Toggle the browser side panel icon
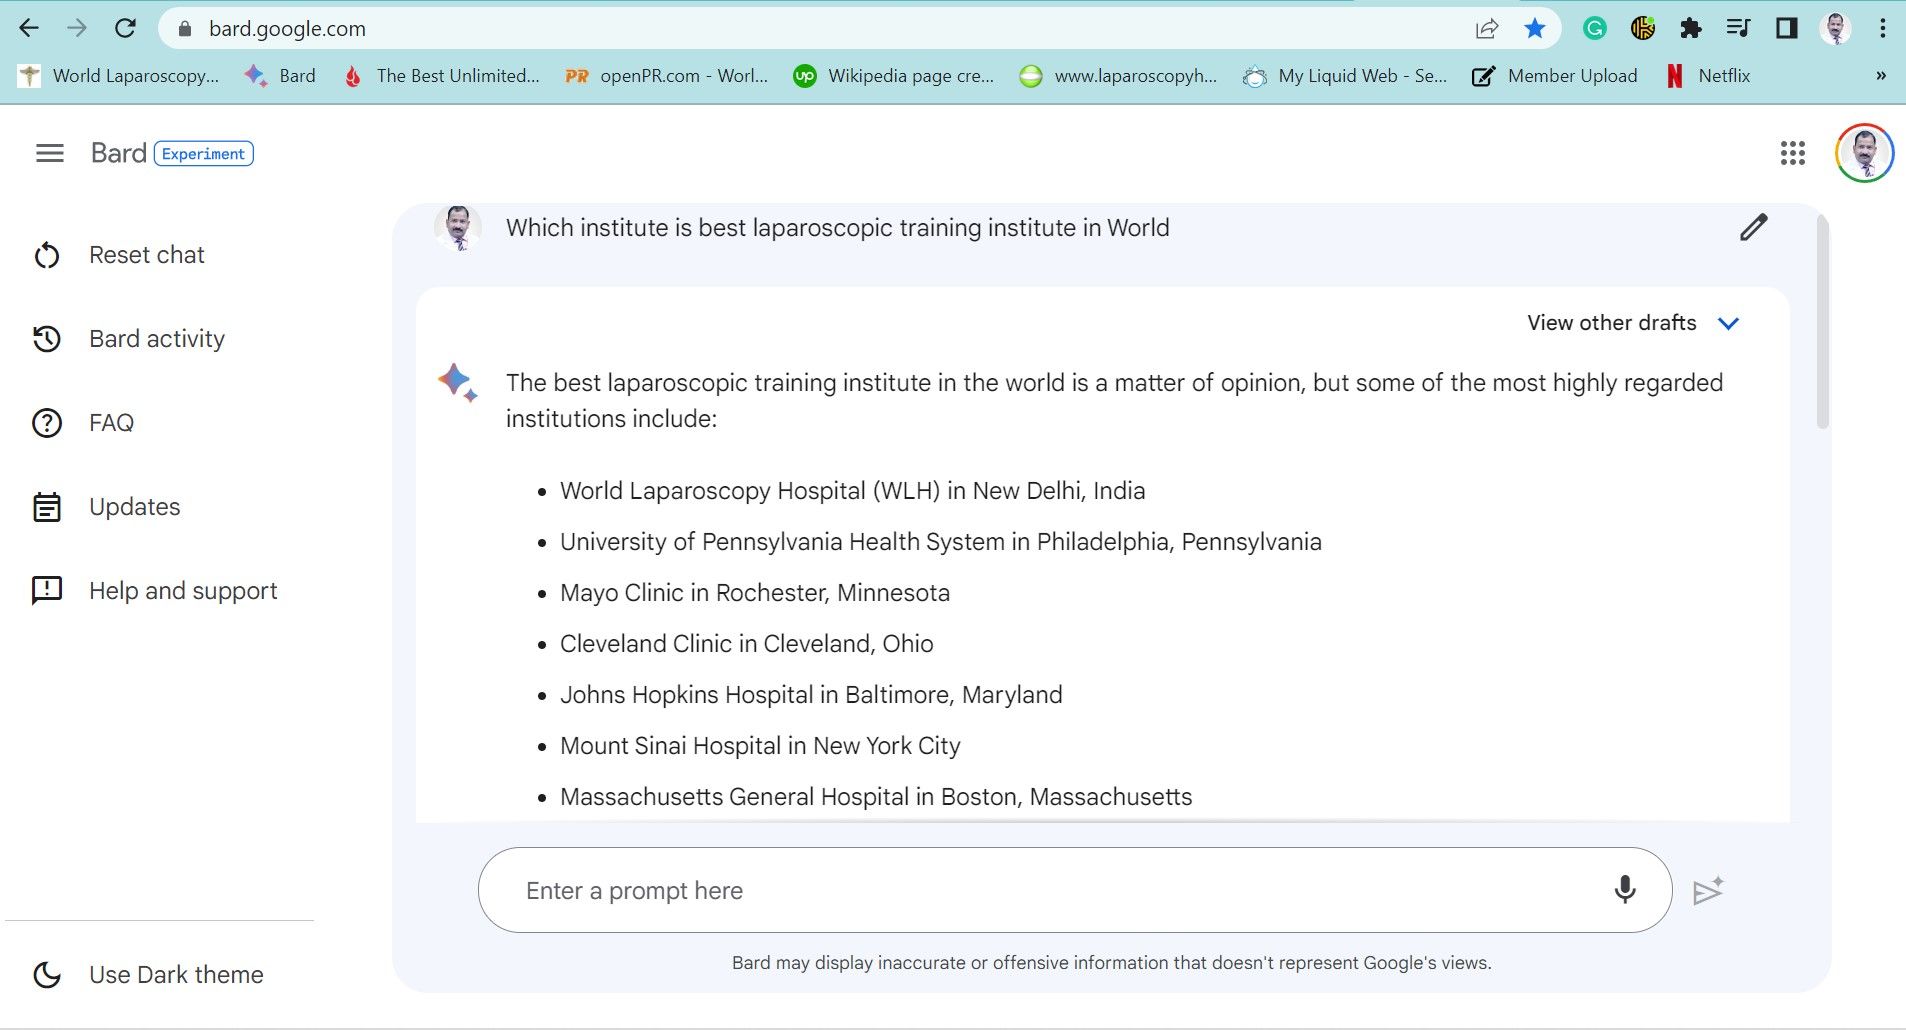 [1786, 28]
